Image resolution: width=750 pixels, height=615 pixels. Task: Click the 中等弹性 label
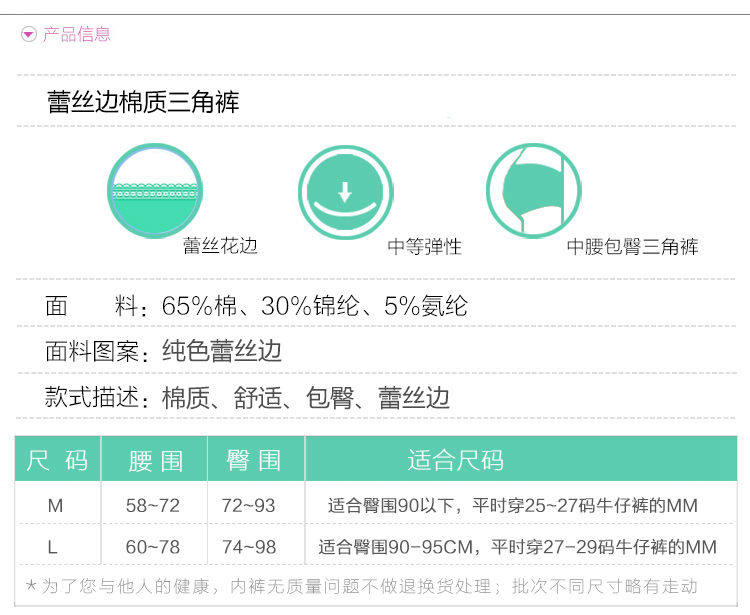pyautogui.click(x=424, y=247)
